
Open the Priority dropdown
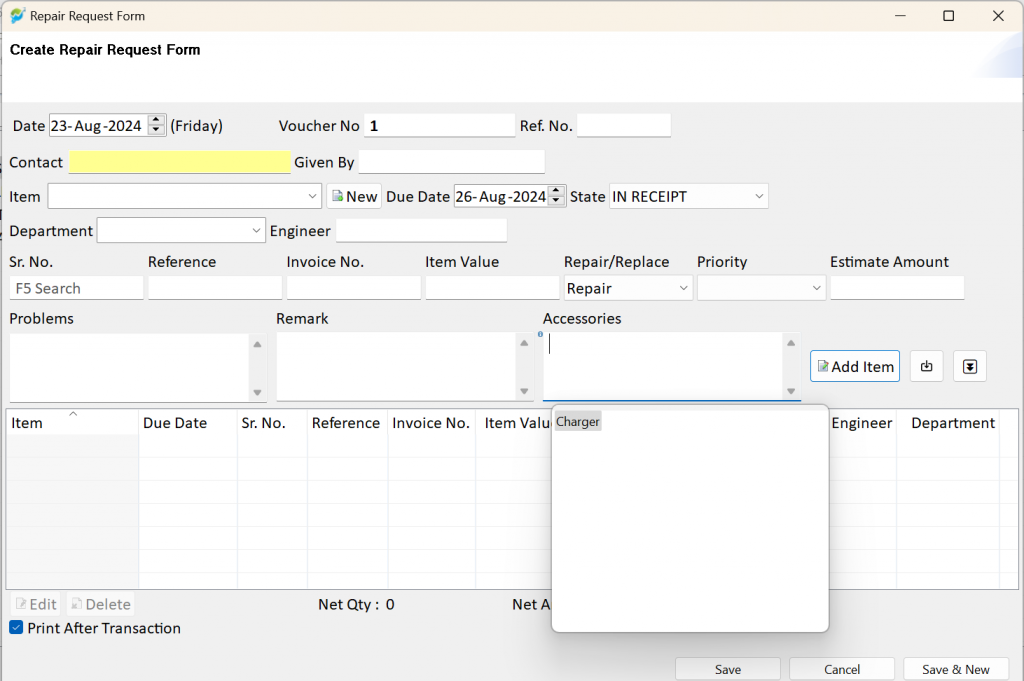[x=816, y=288]
